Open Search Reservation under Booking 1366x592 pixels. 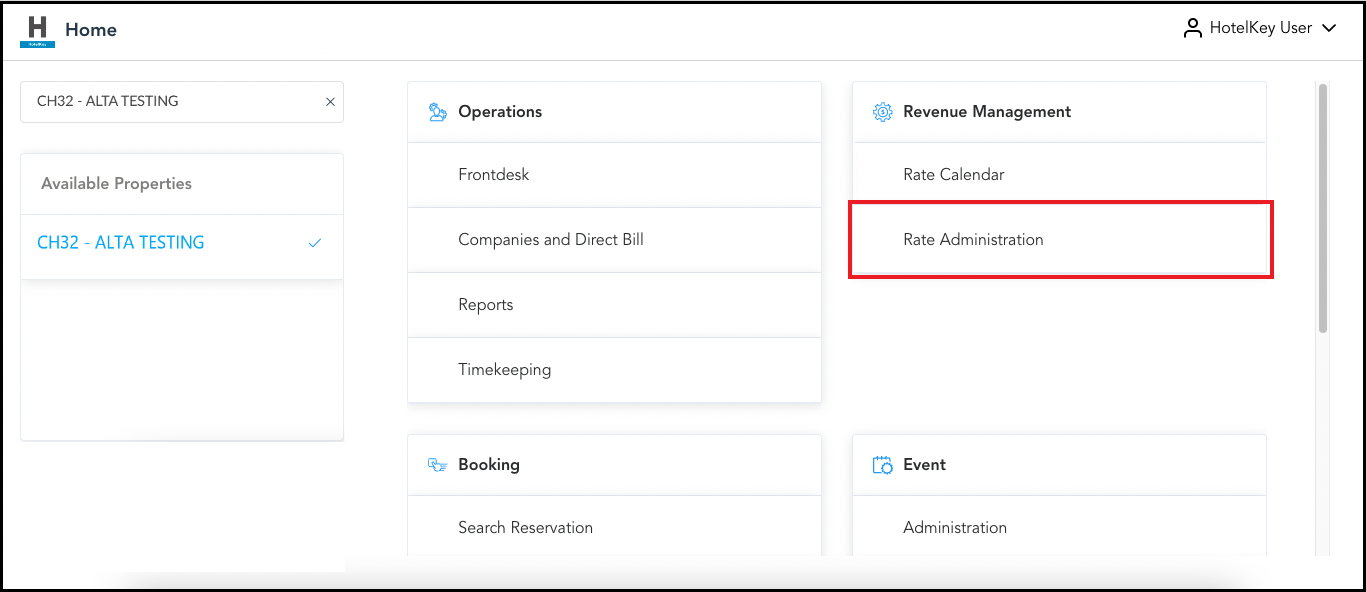coord(525,527)
